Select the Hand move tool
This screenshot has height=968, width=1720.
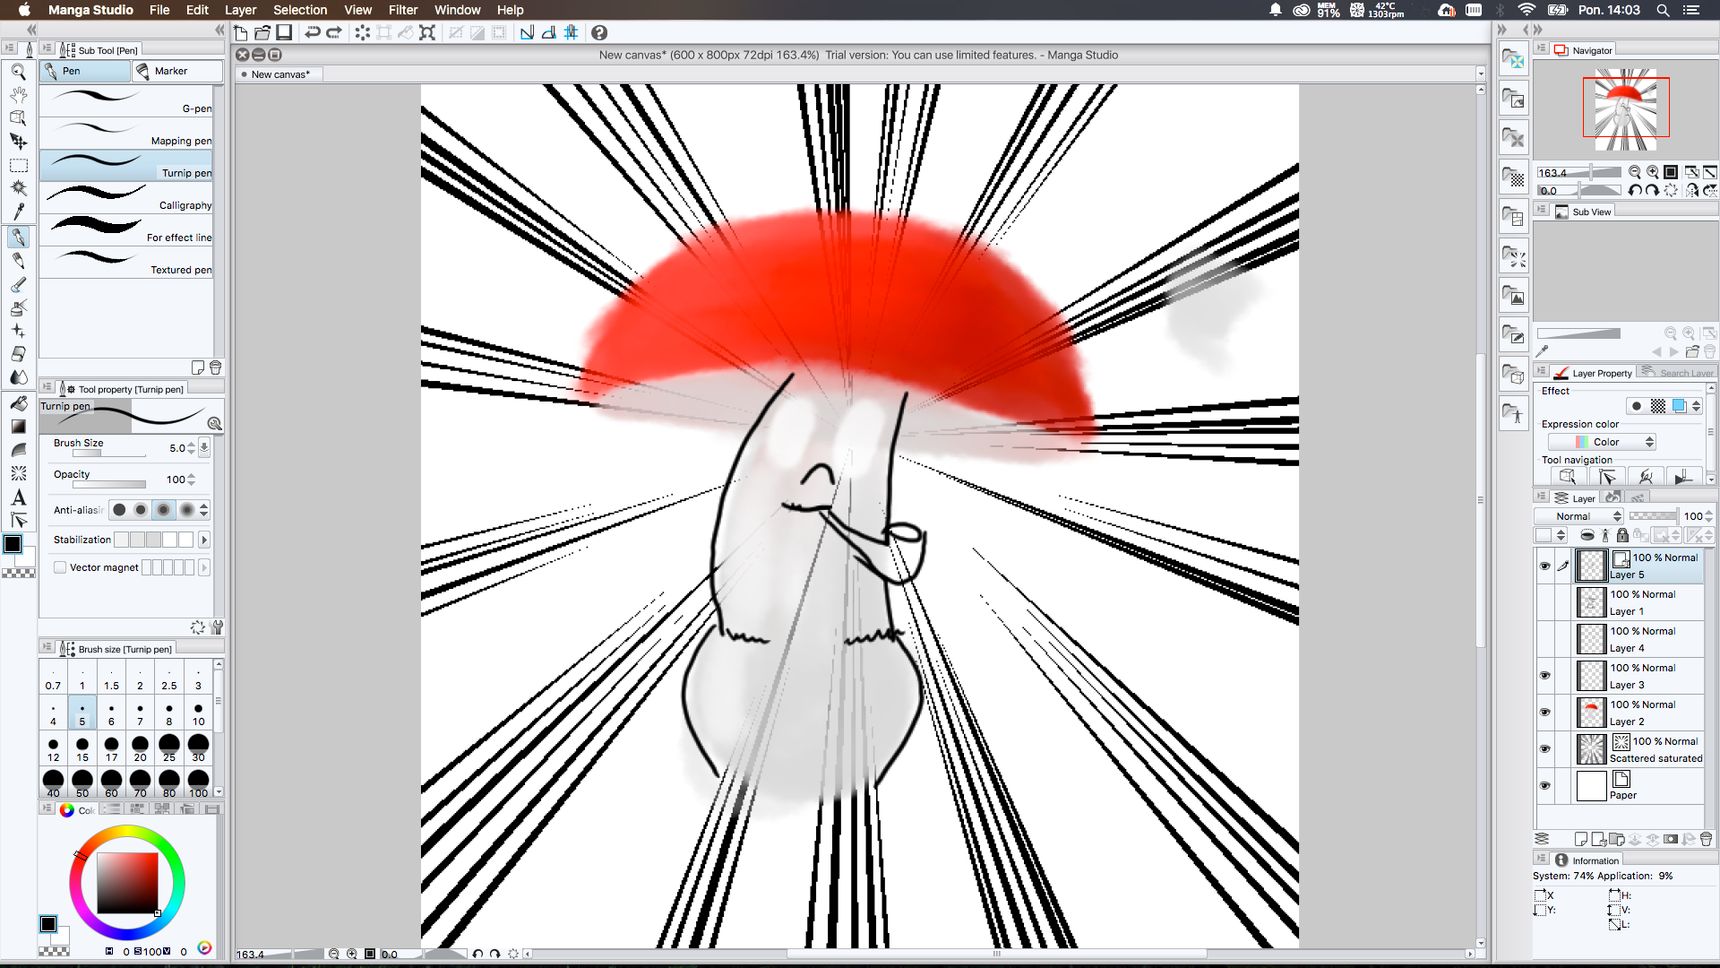[18, 94]
